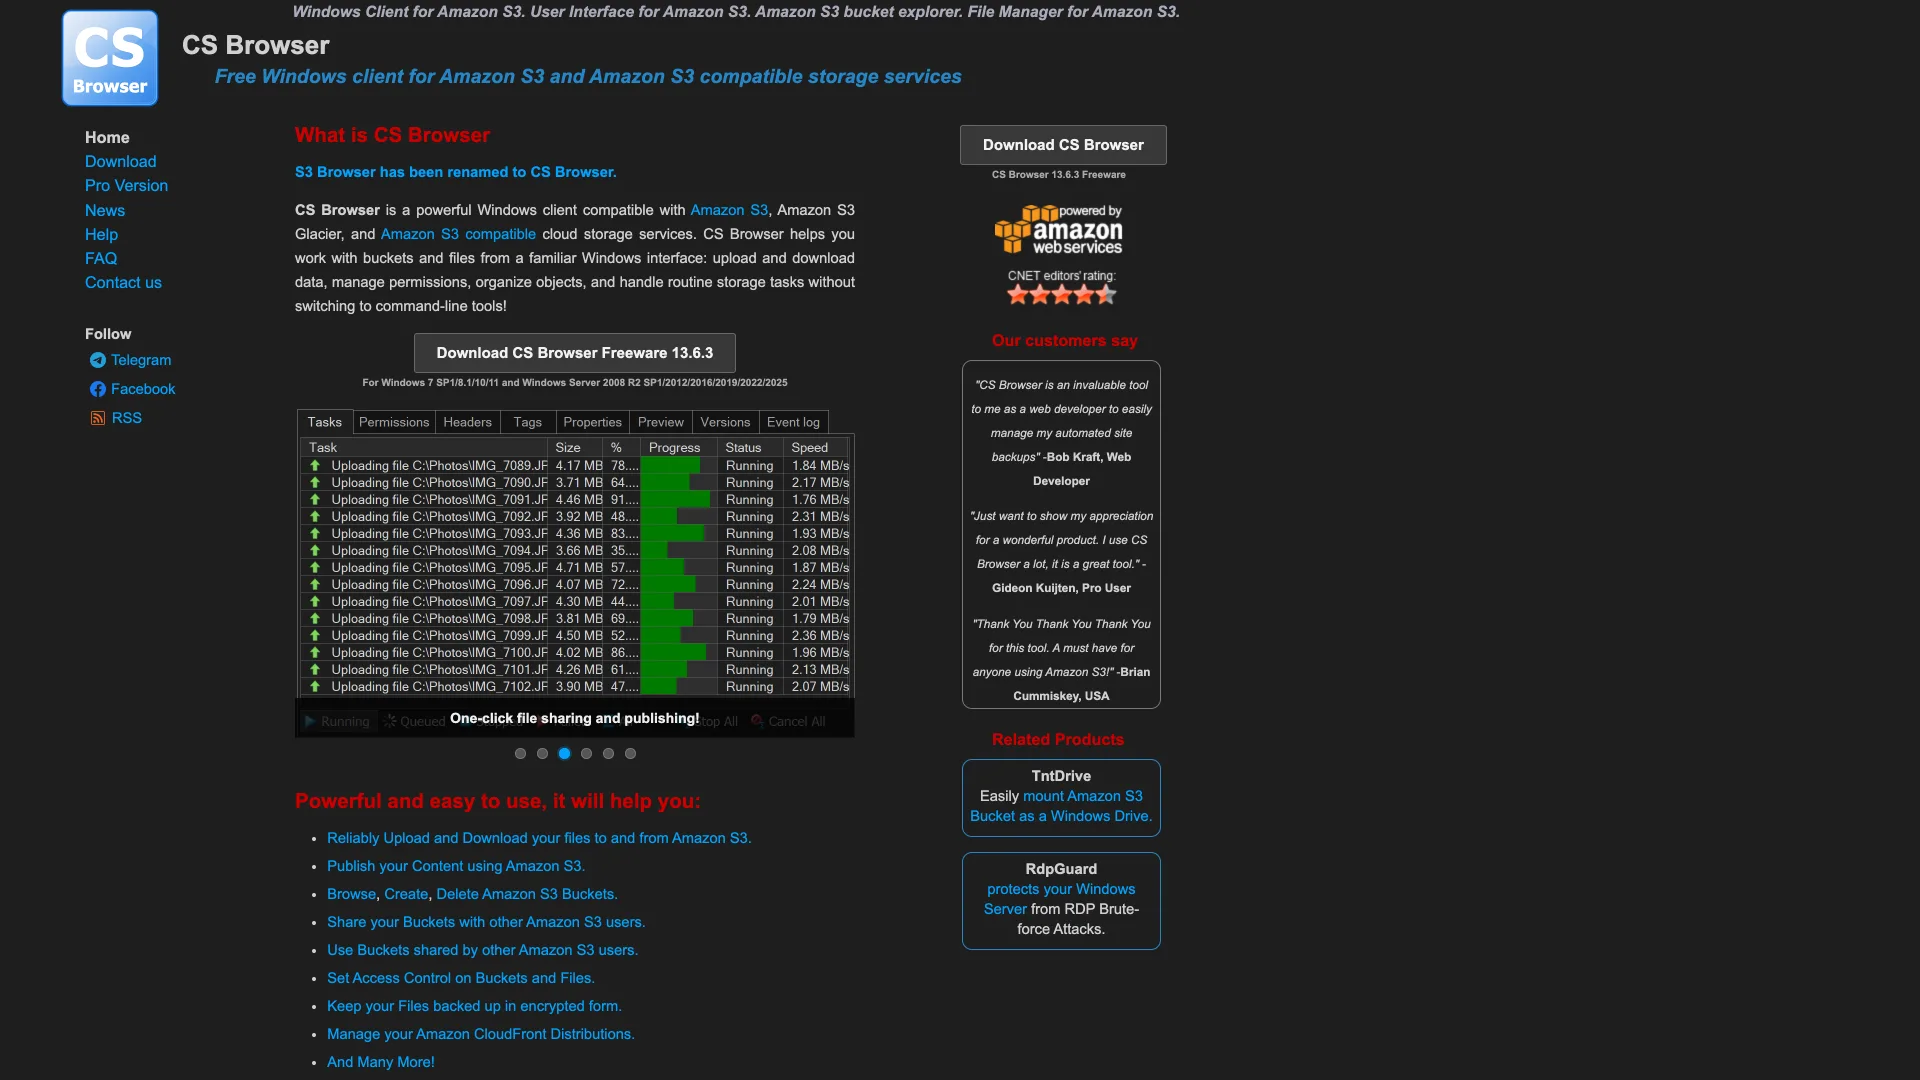This screenshot has height=1080, width=1920.
Task: Select the sixth slideshow dot
Action: [630, 754]
